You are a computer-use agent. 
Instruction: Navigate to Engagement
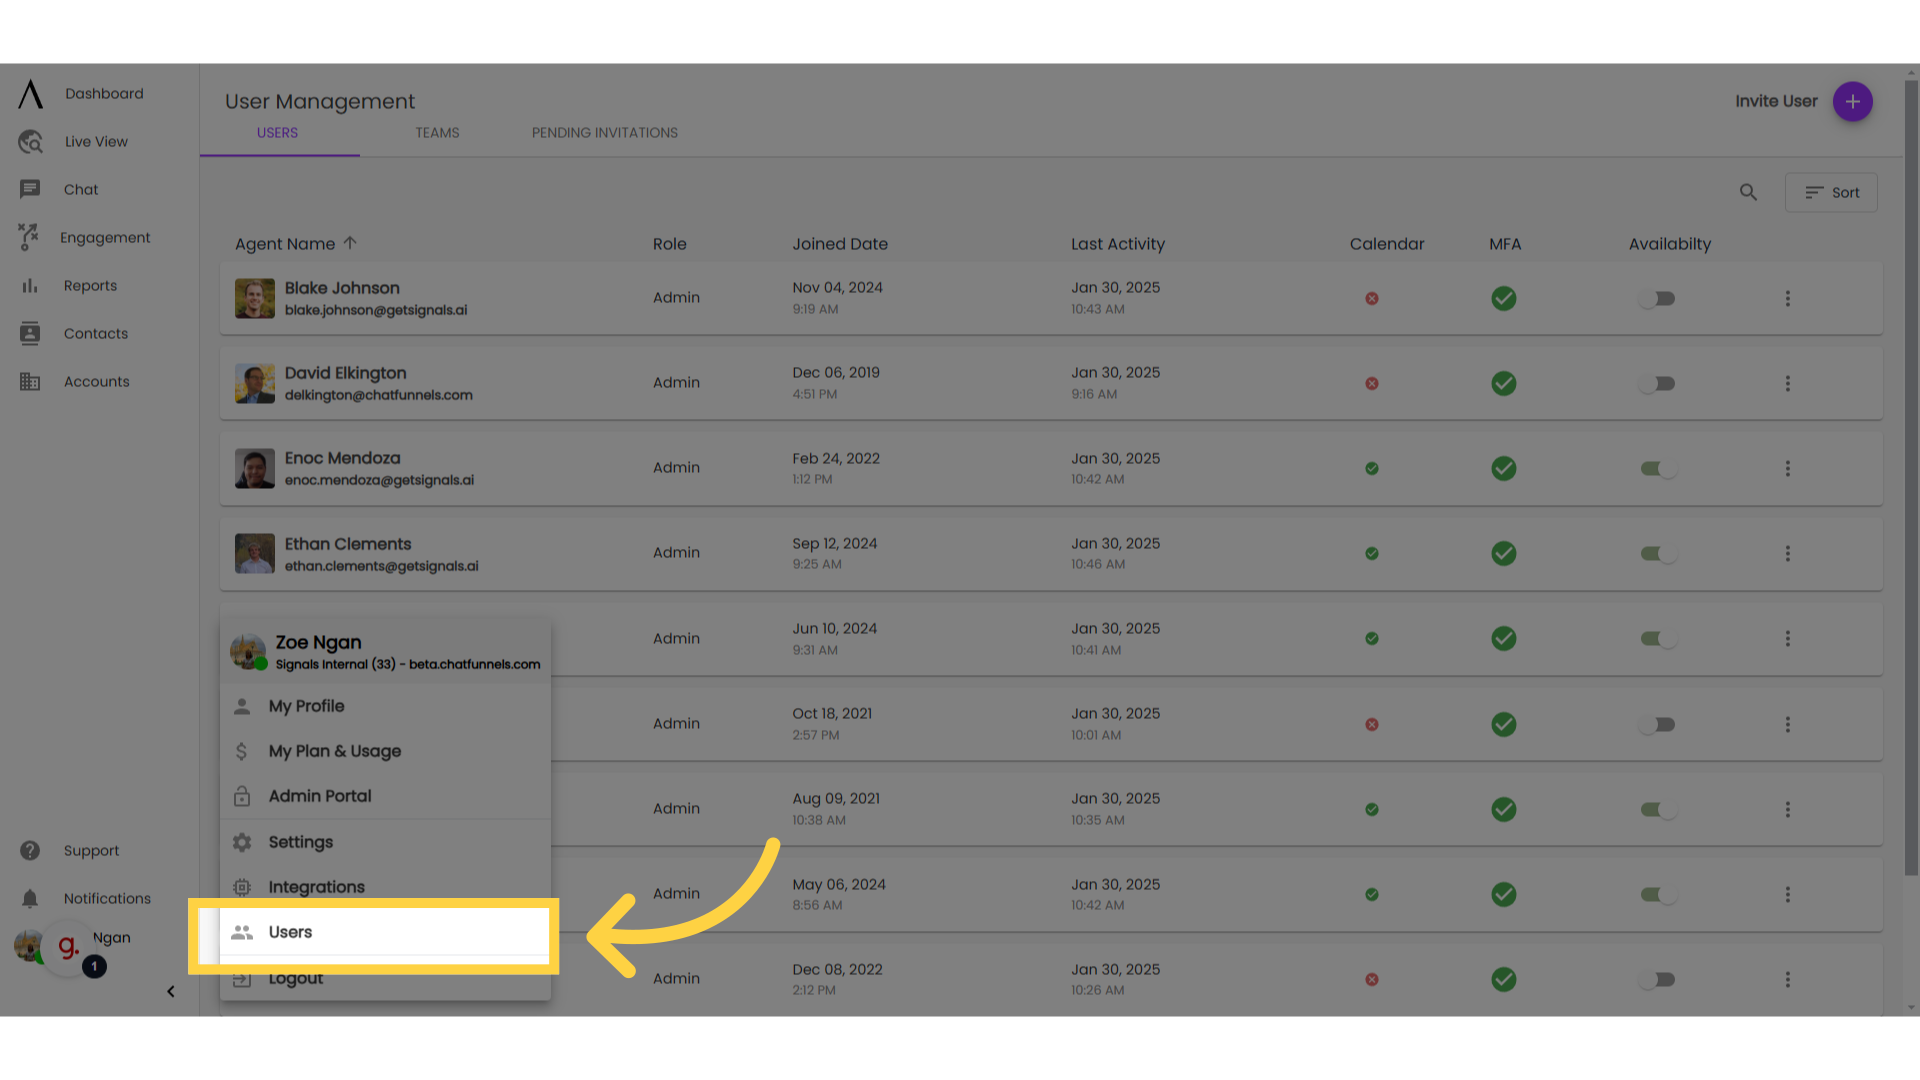point(104,237)
